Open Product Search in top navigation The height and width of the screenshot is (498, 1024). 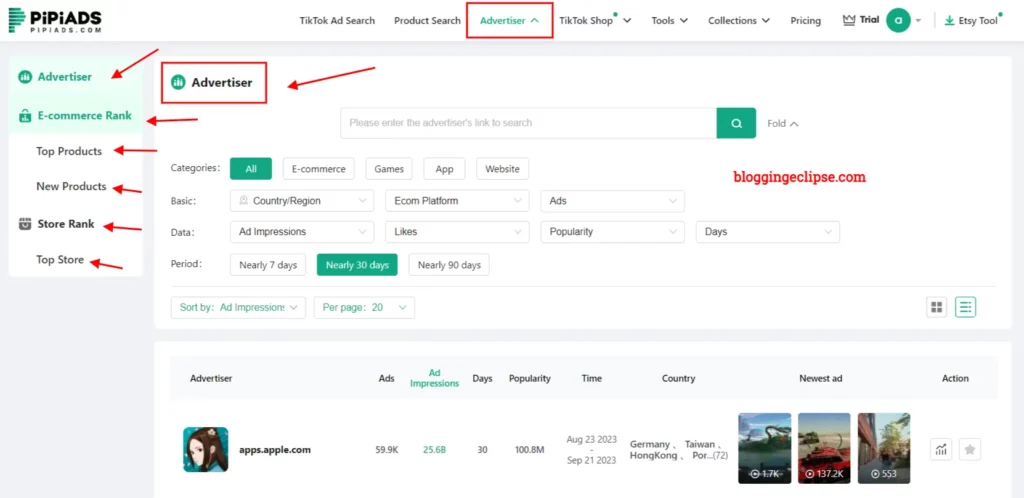(427, 20)
